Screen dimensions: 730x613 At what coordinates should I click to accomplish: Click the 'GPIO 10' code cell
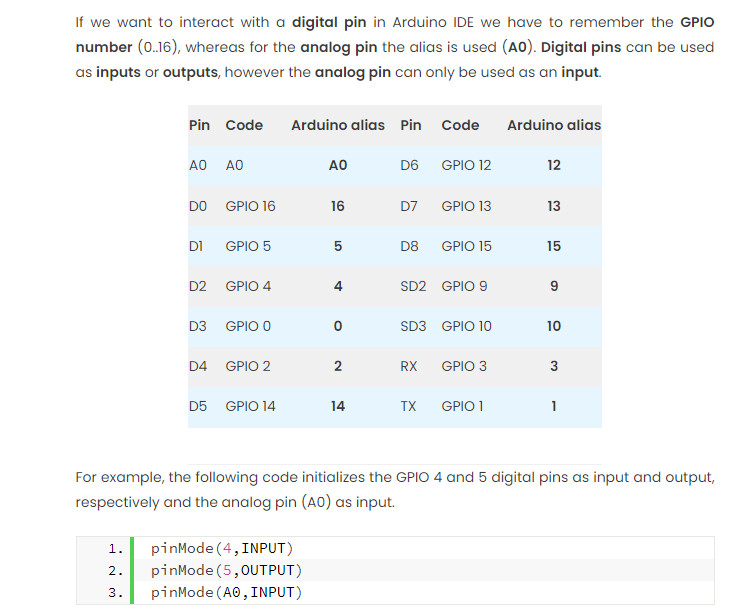pos(466,326)
